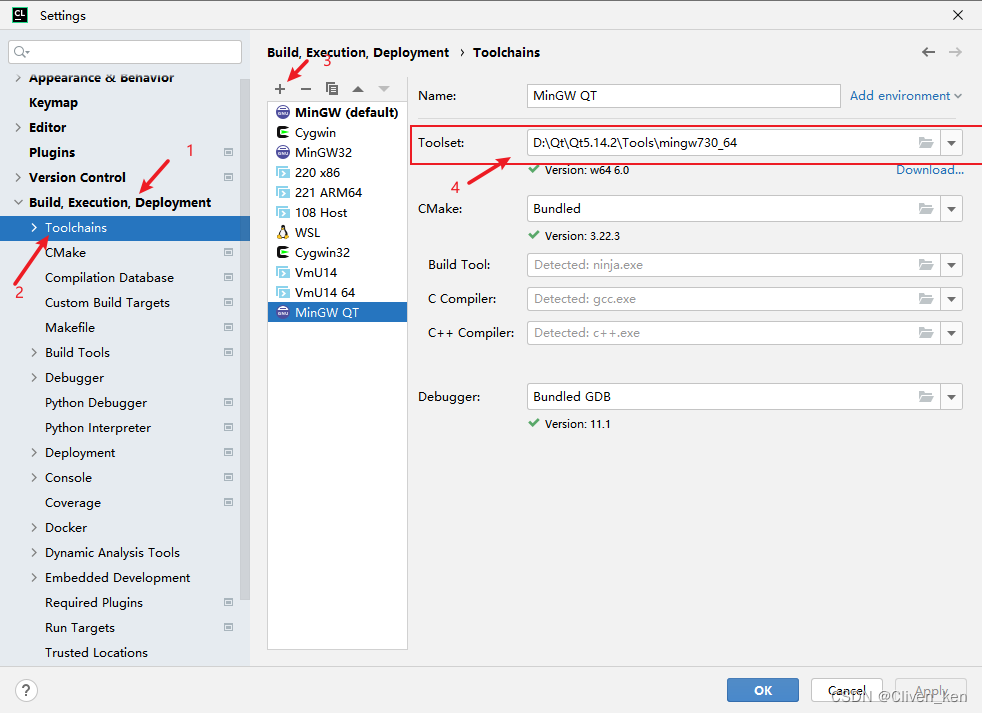Viewport: 982px width, 713px height.
Task: Click the settings search field
Action: click(x=125, y=52)
